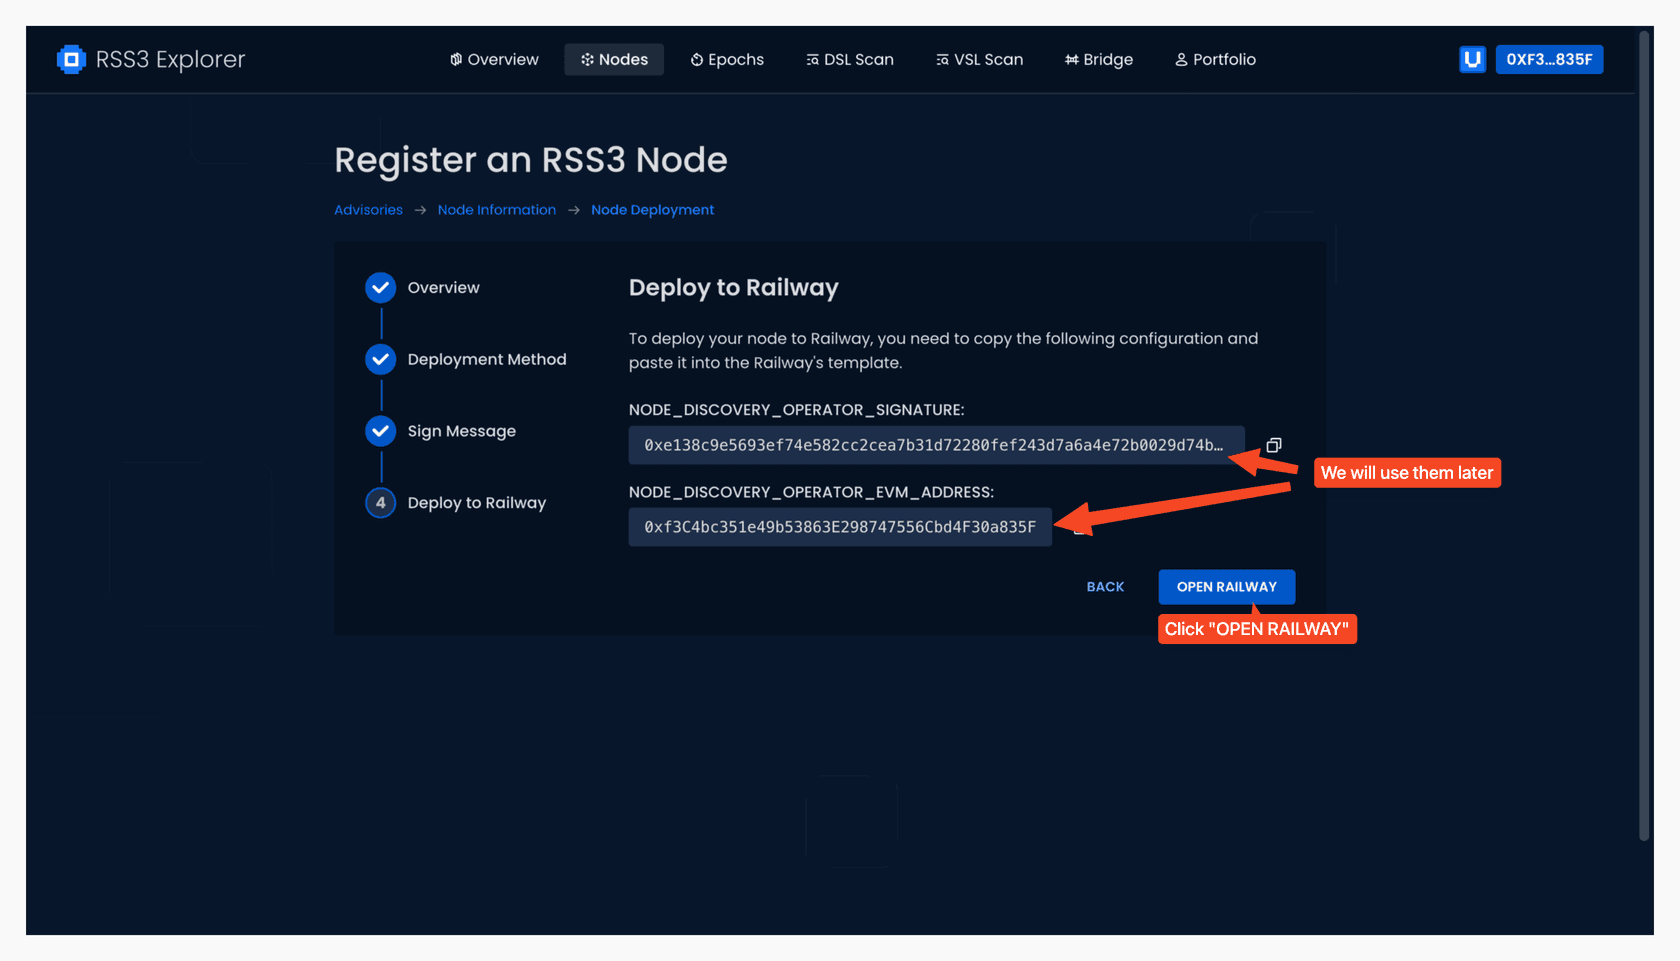Viewport: 1680px width, 961px height.
Task: Click the NODE_DISCOVERY_OPERATOR_SIGNATURE label
Action: (x=797, y=410)
